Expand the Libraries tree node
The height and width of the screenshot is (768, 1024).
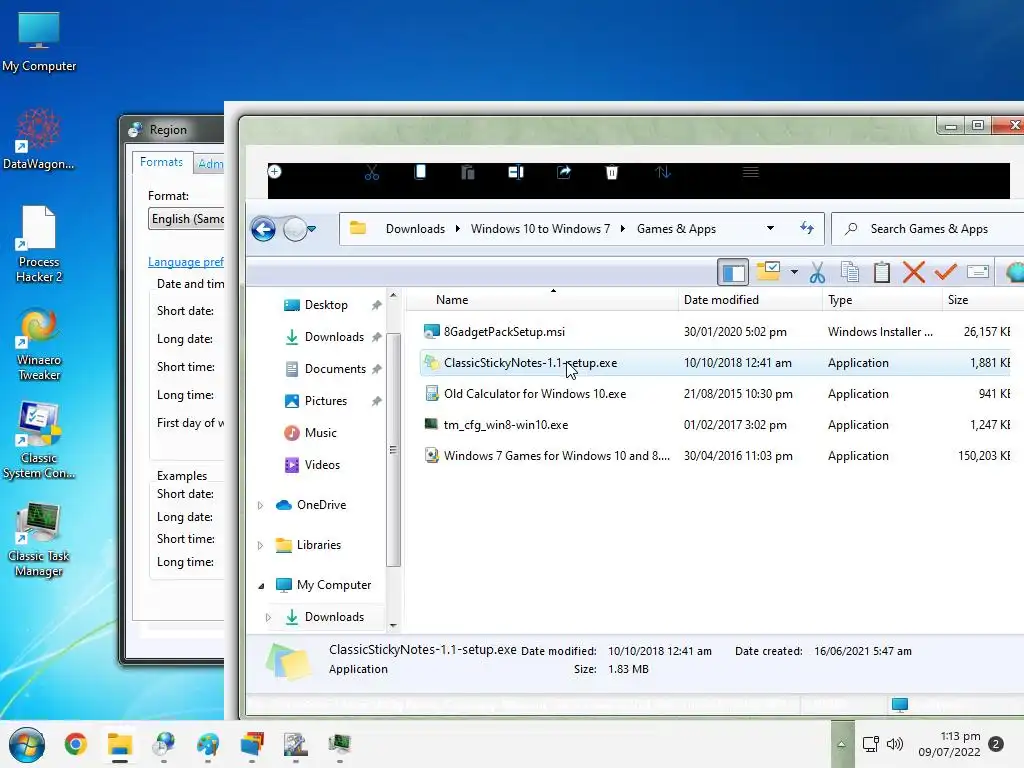coord(260,545)
